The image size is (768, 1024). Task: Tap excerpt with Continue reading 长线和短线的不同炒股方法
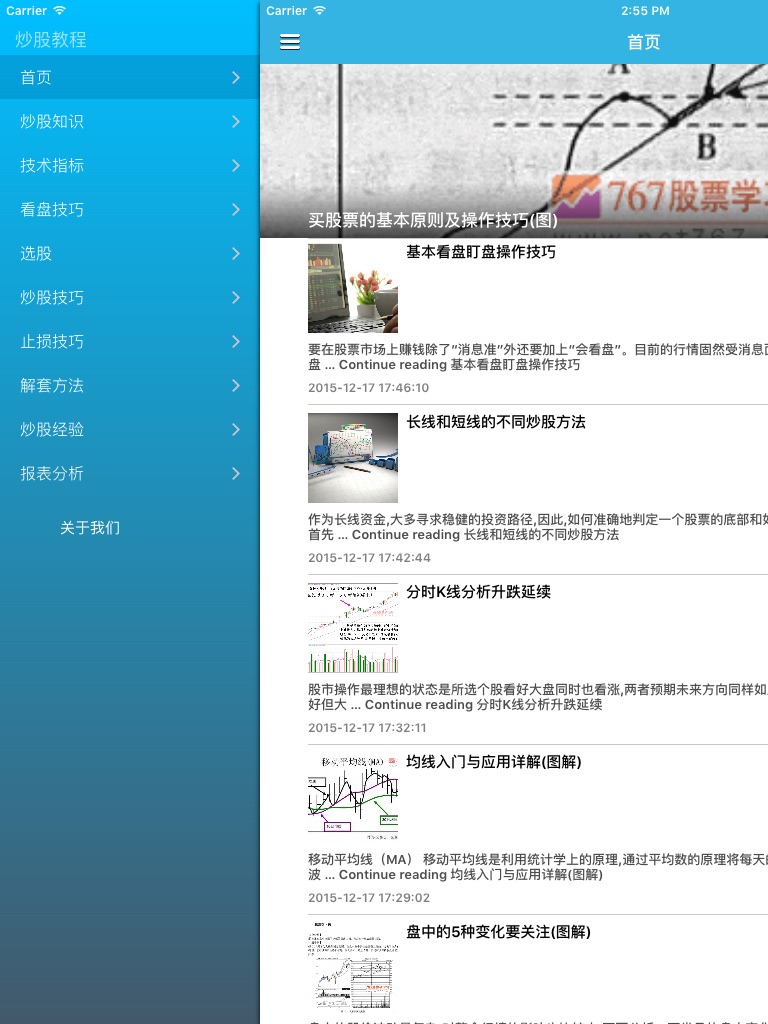click(x=538, y=527)
